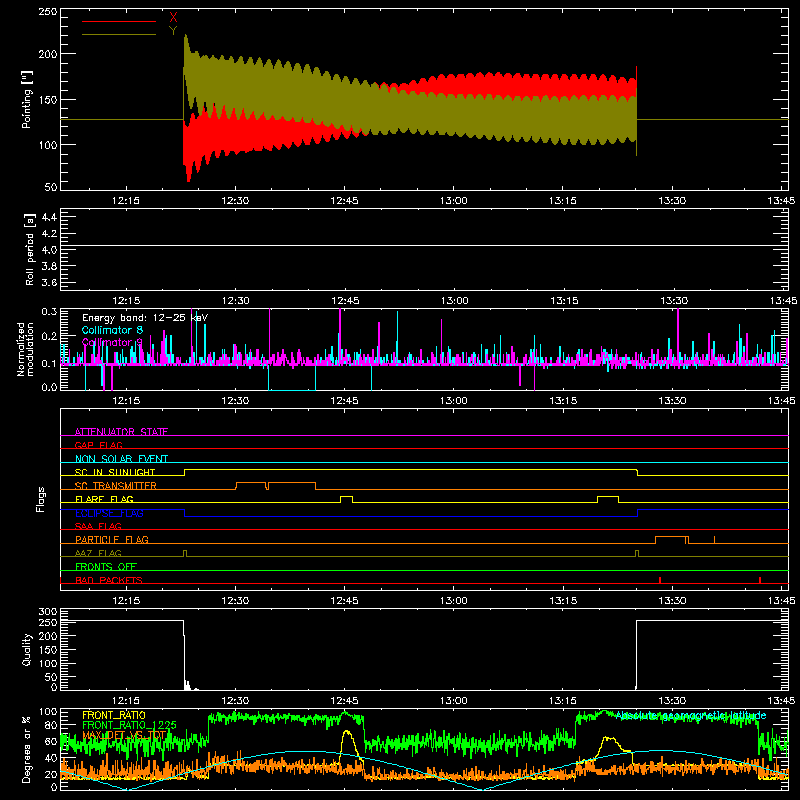Click the 'Degrees or %' axis title
800x800 pixels.
(27, 749)
